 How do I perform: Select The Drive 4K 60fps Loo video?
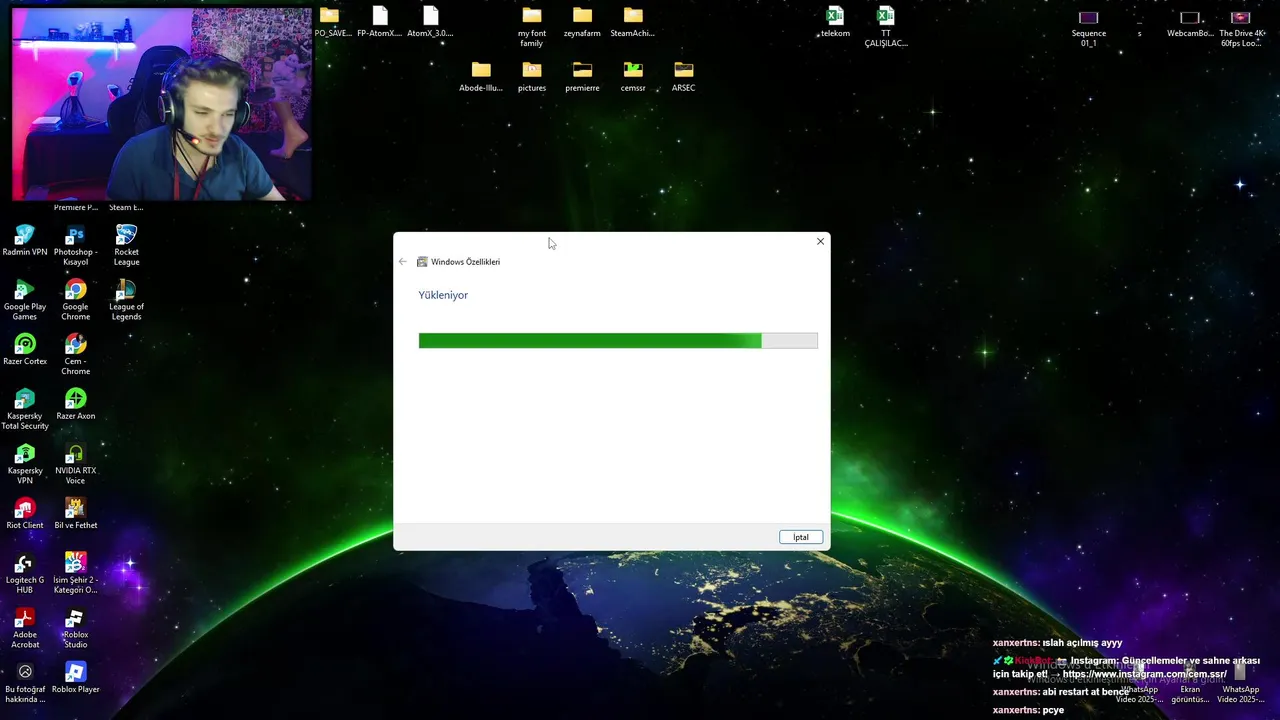[1241, 28]
